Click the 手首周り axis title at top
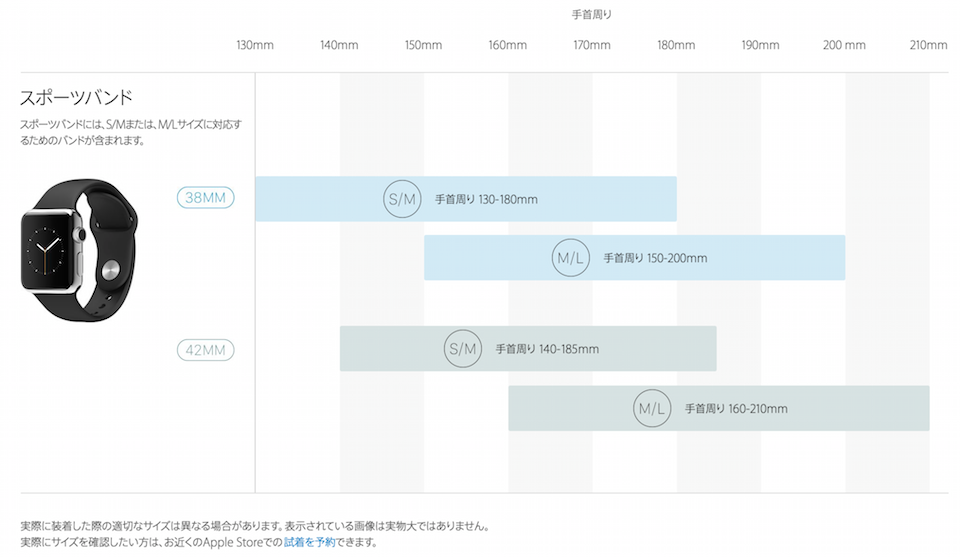960x557 pixels. pyautogui.click(x=591, y=15)
